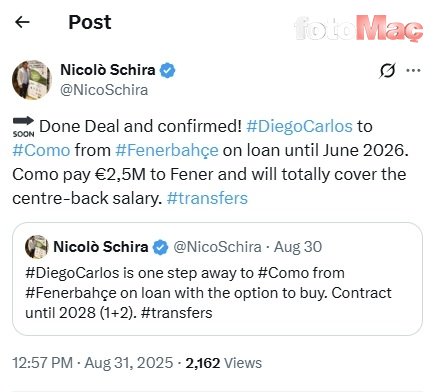Go back using the left arrow

[x=22, y=22]
